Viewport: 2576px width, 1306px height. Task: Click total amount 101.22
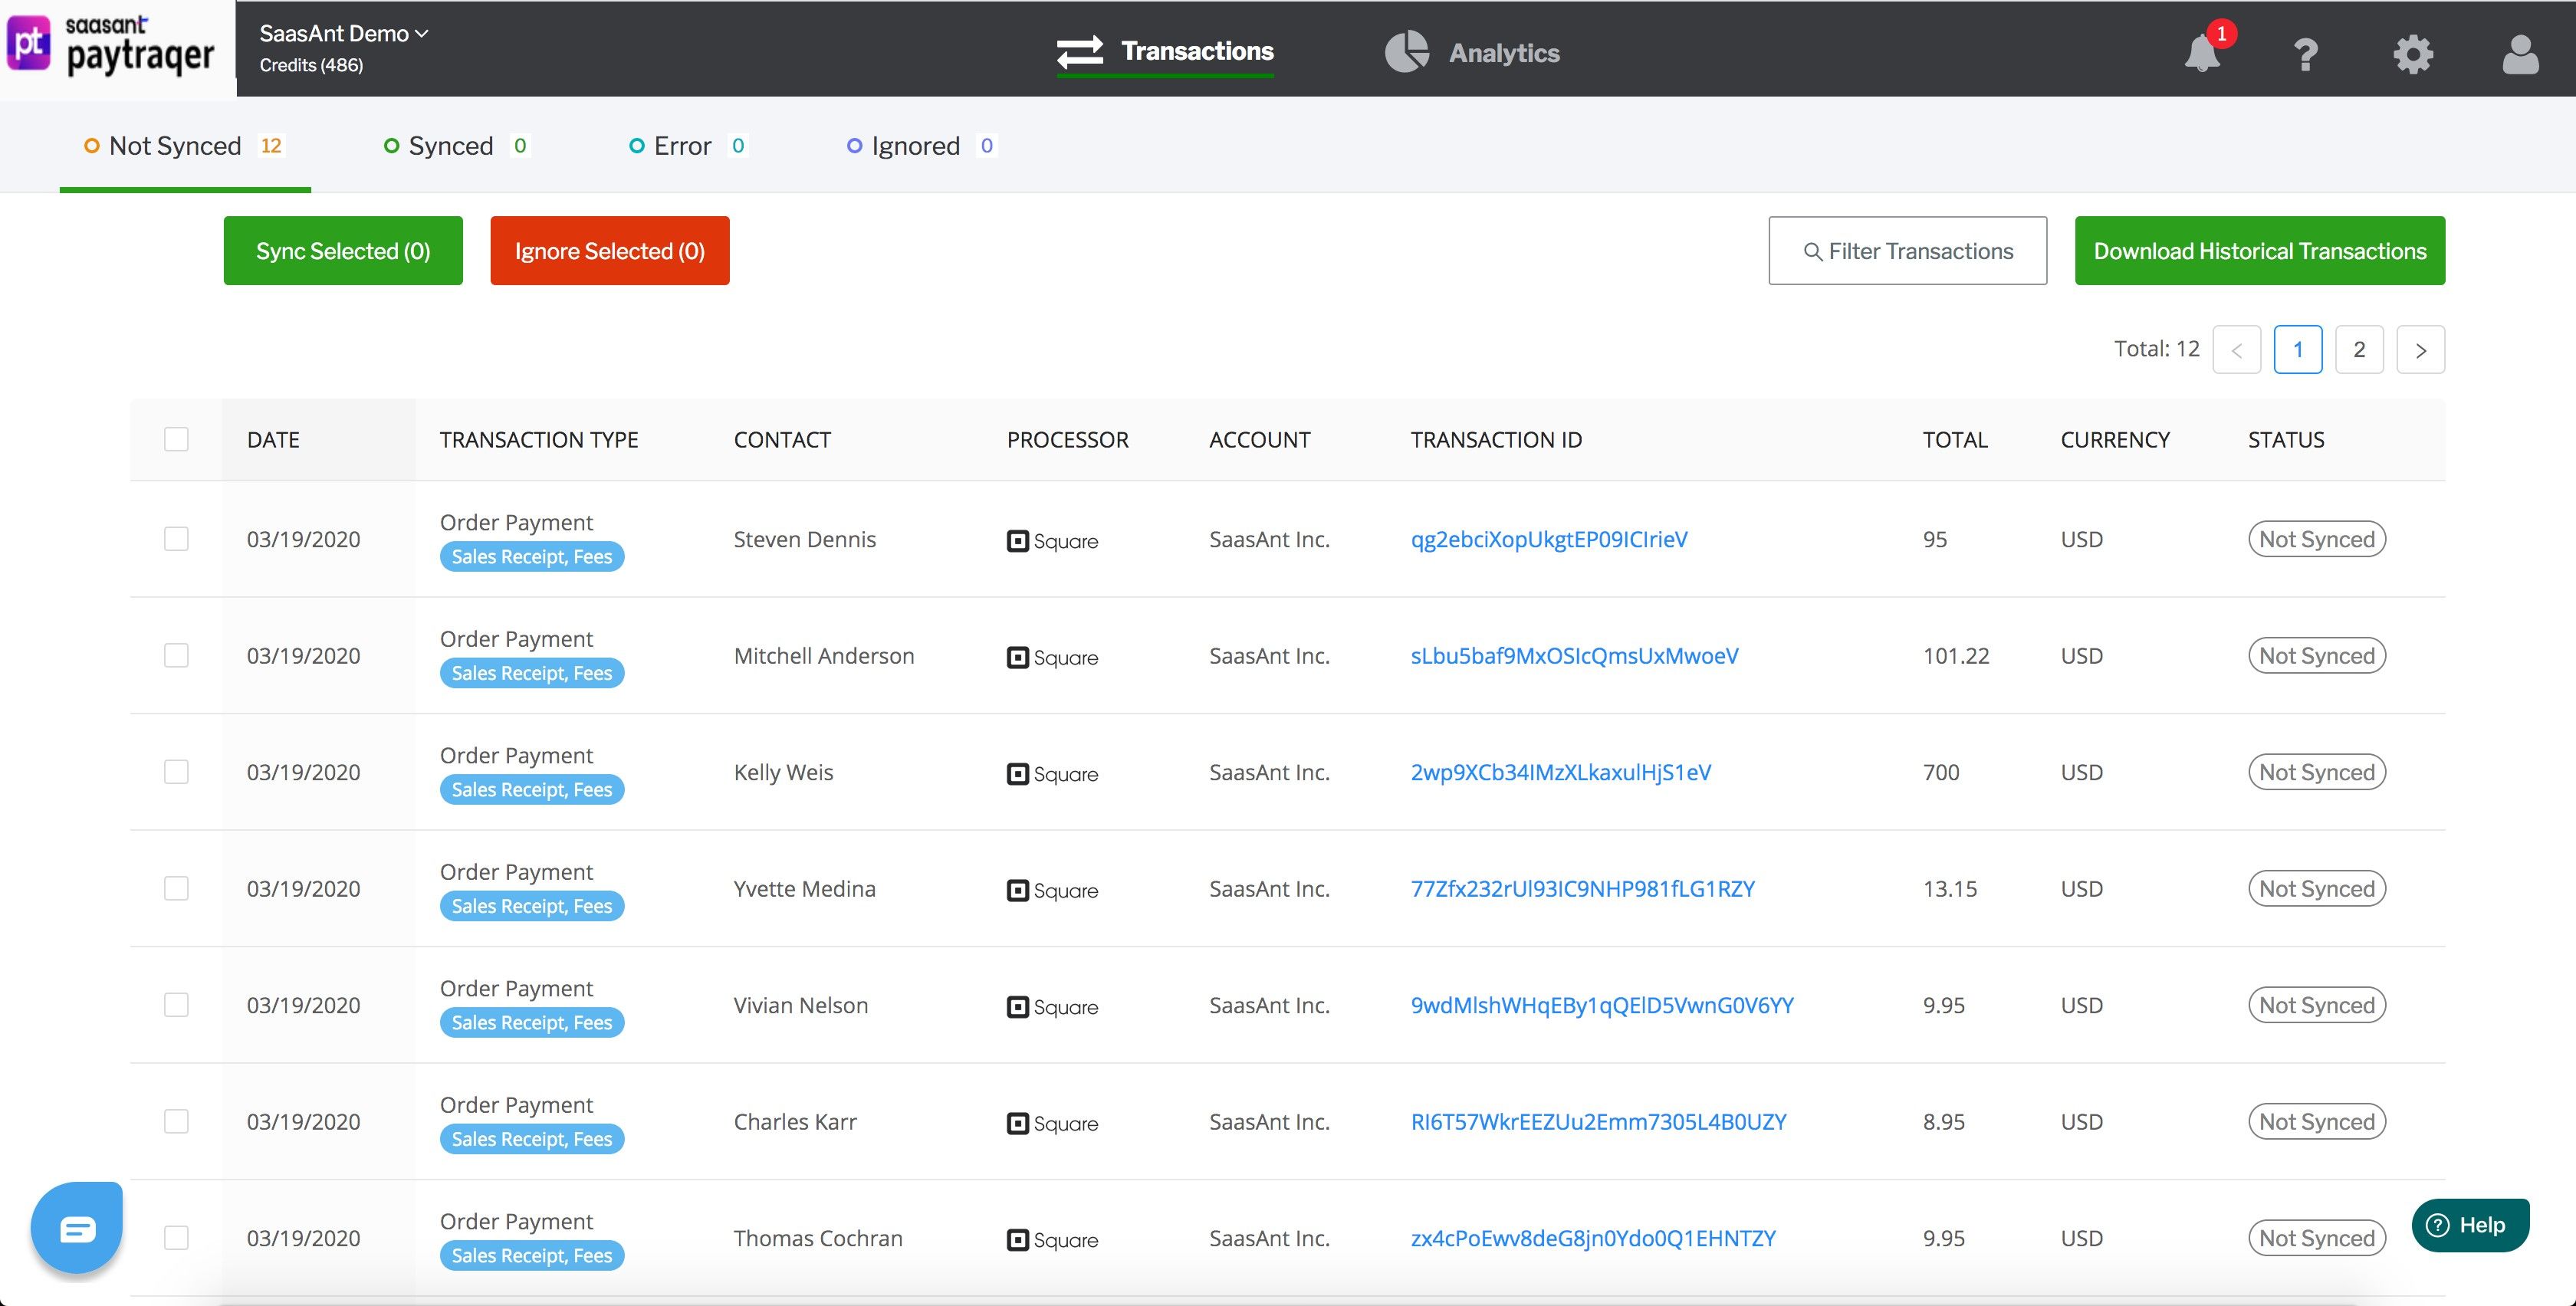point(1956,655)
